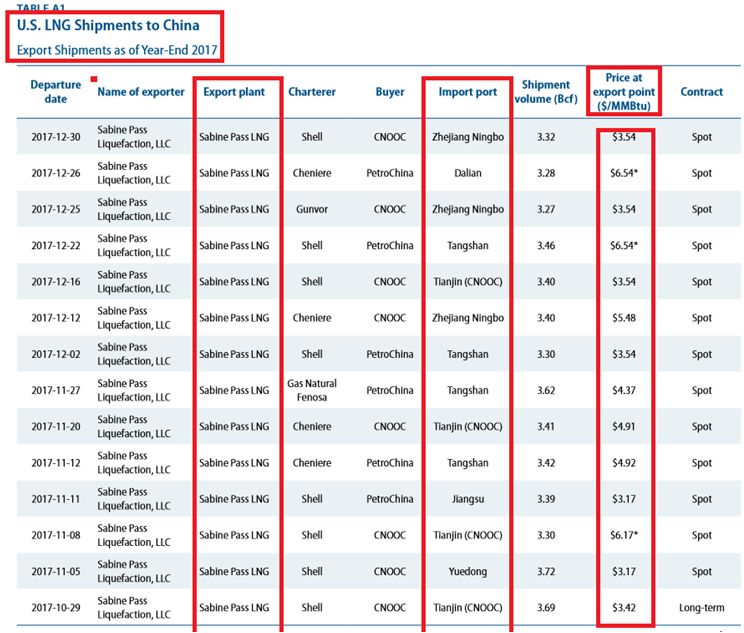Viewport: 744px width, 633px height.
Task: Select the "Shell" charterer in 2017-11-11 row
Action: coord(312,499)
